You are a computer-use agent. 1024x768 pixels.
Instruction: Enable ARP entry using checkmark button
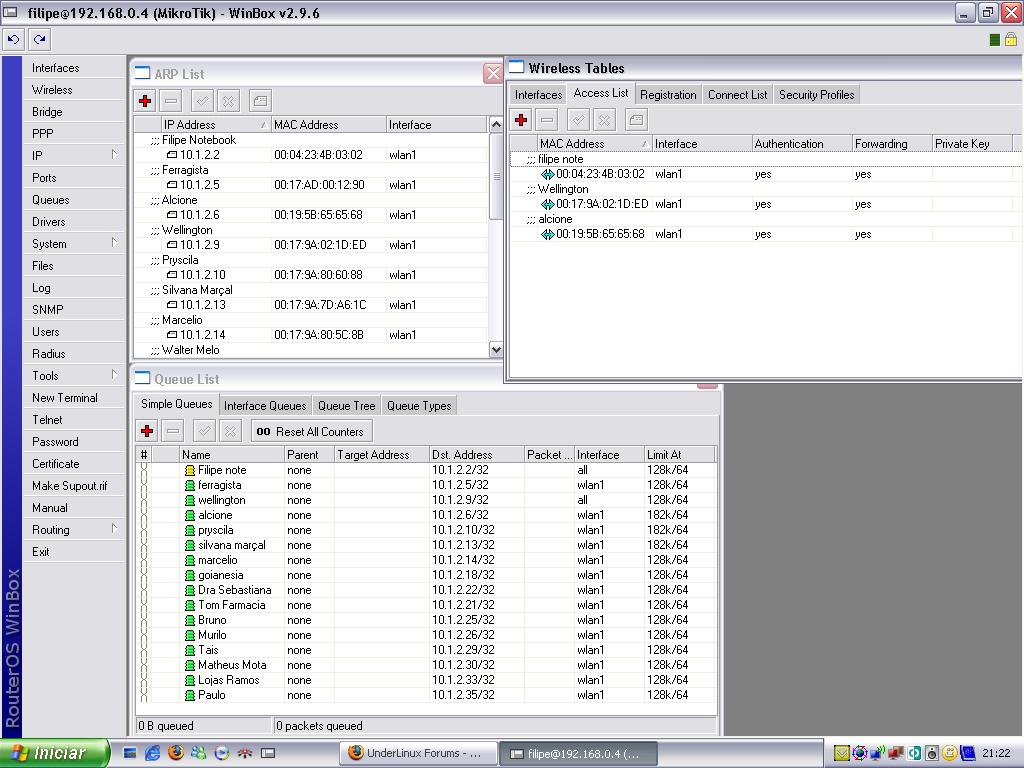click(x=202, y=101)
